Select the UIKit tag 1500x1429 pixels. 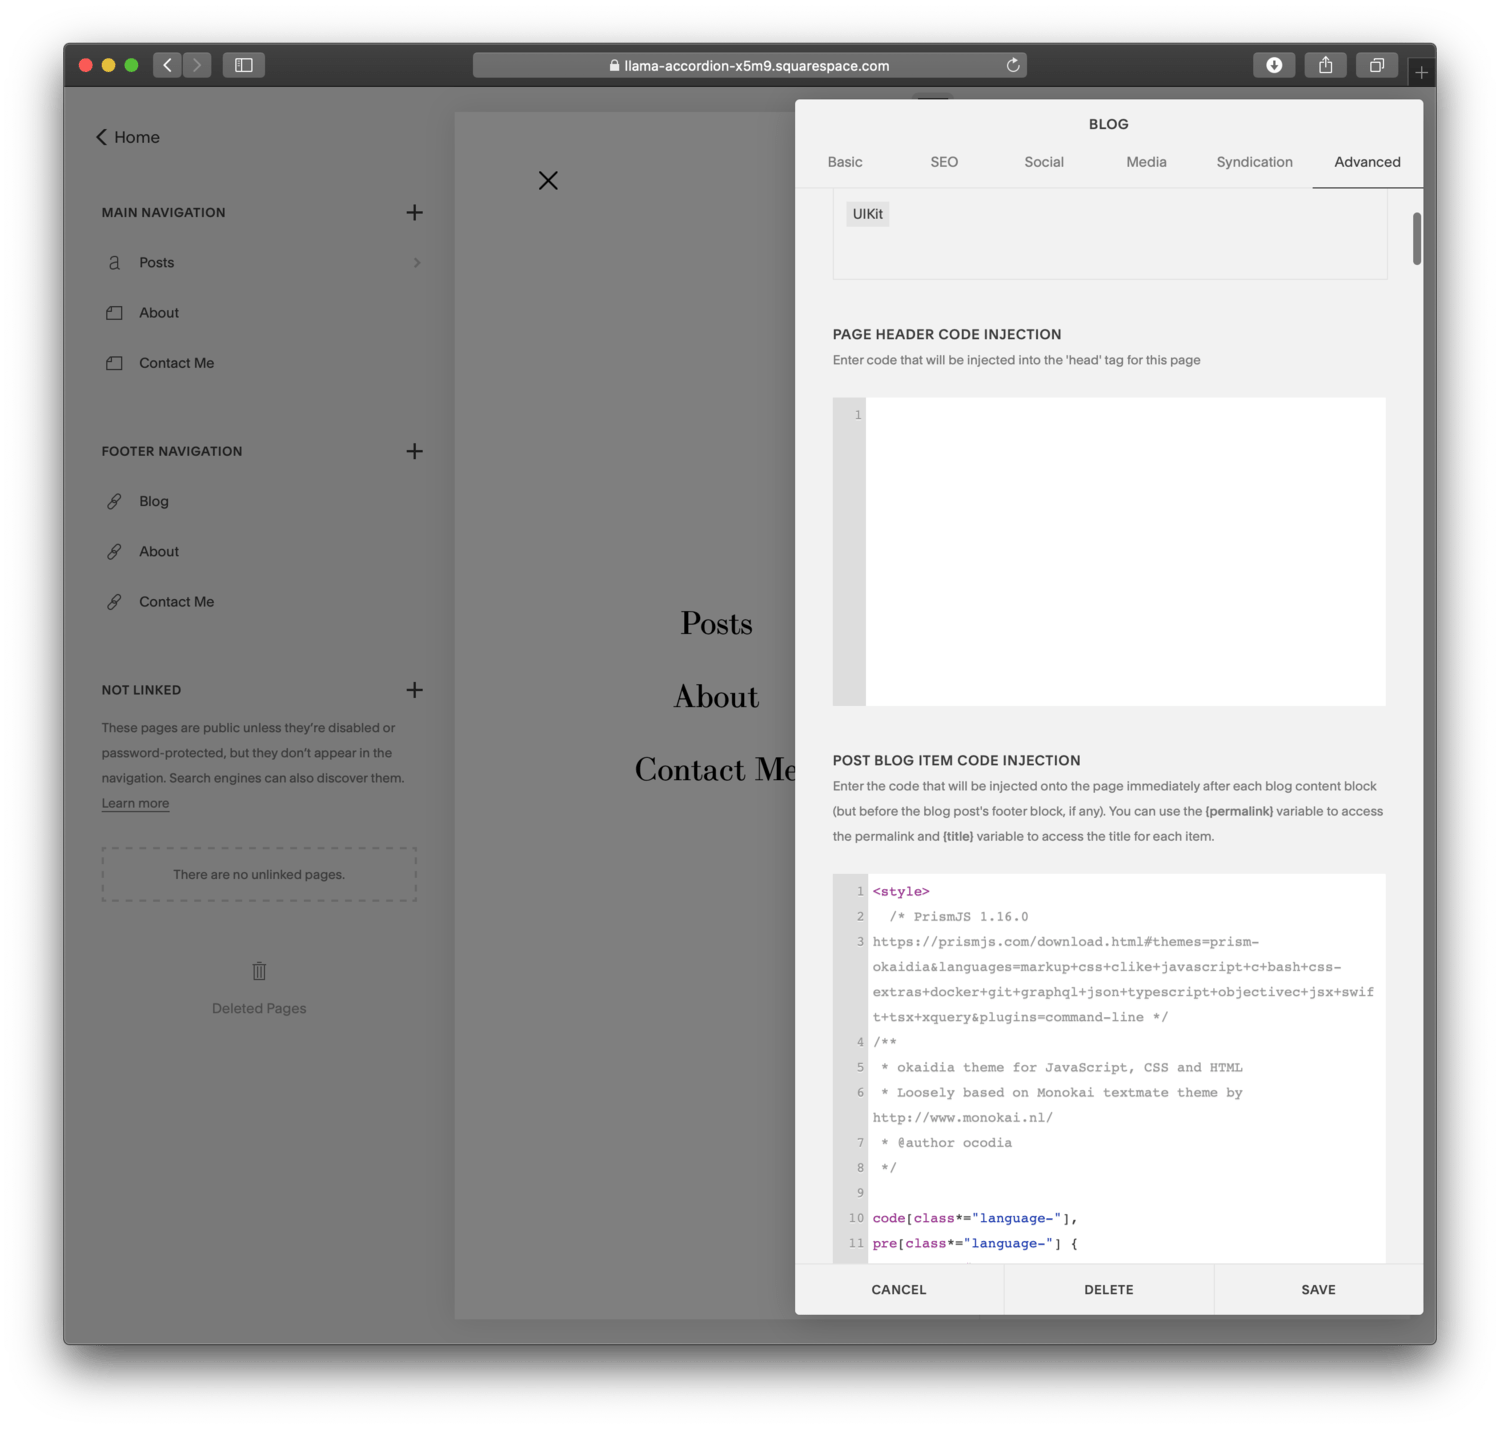point(867,213)
